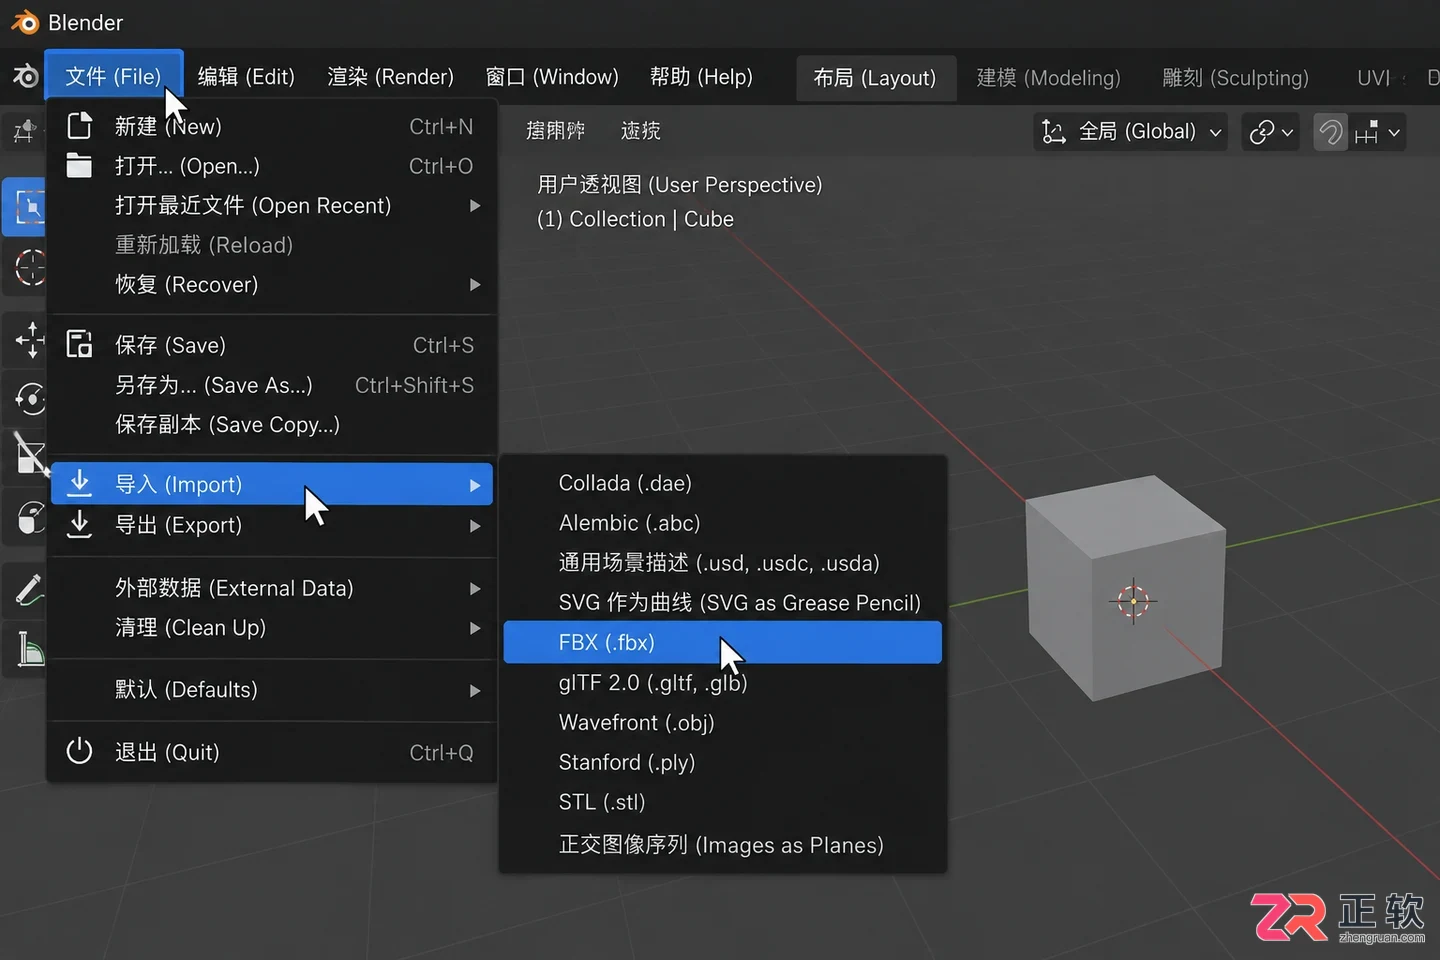Choose Save Copy from the File menu
This screenshot has width=1440, height=960.
[272, 424]
